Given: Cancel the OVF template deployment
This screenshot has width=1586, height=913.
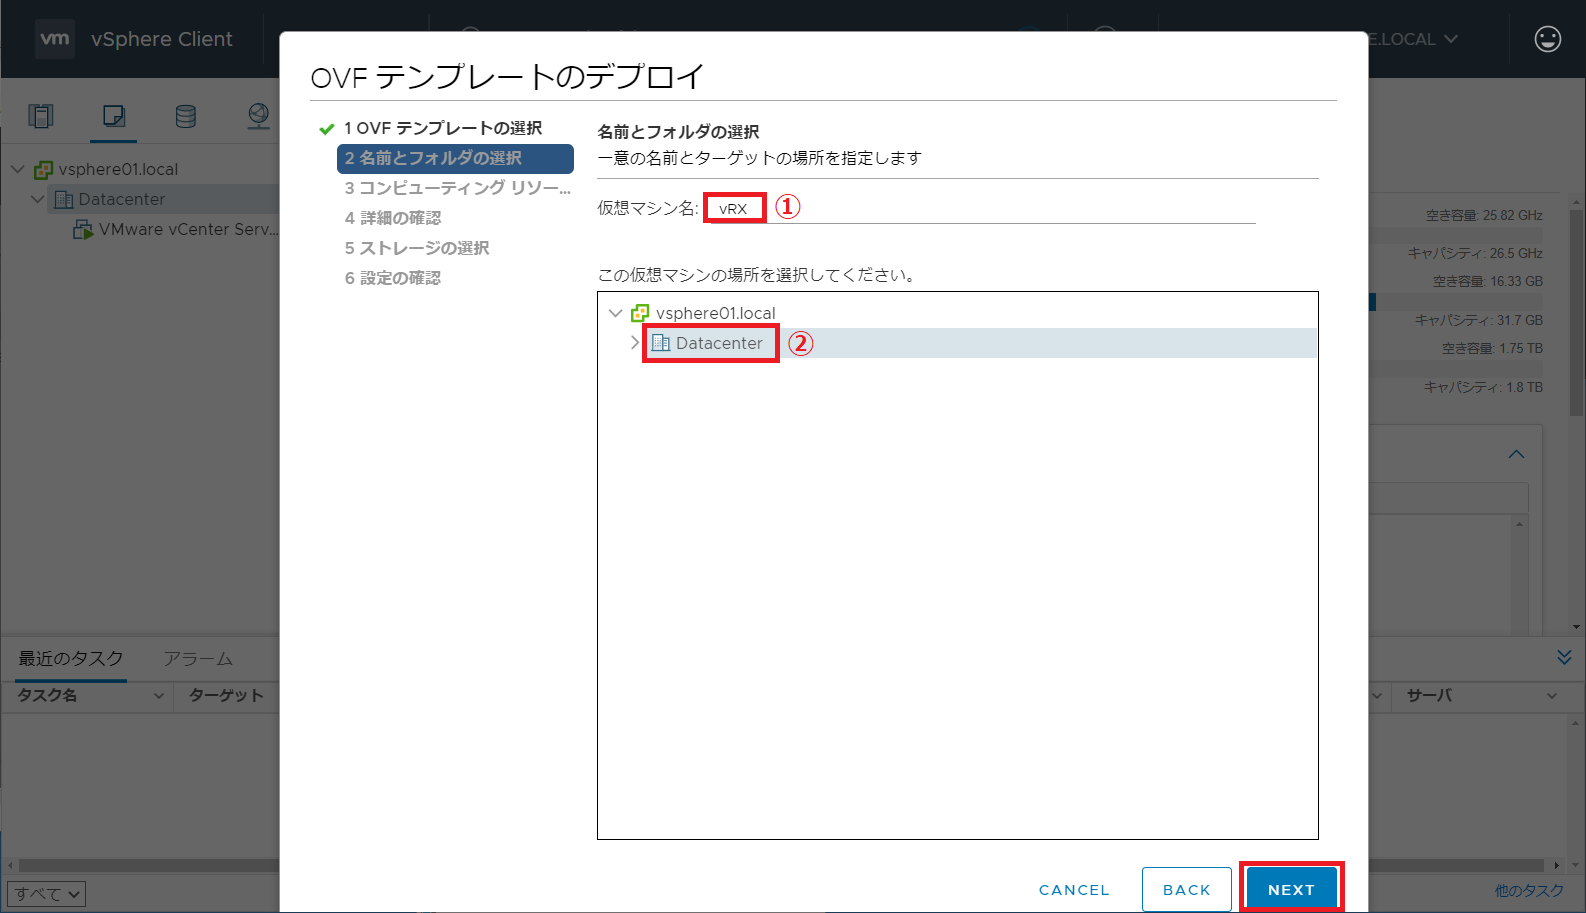Looking at the screenshot, I should (1074, 889).
